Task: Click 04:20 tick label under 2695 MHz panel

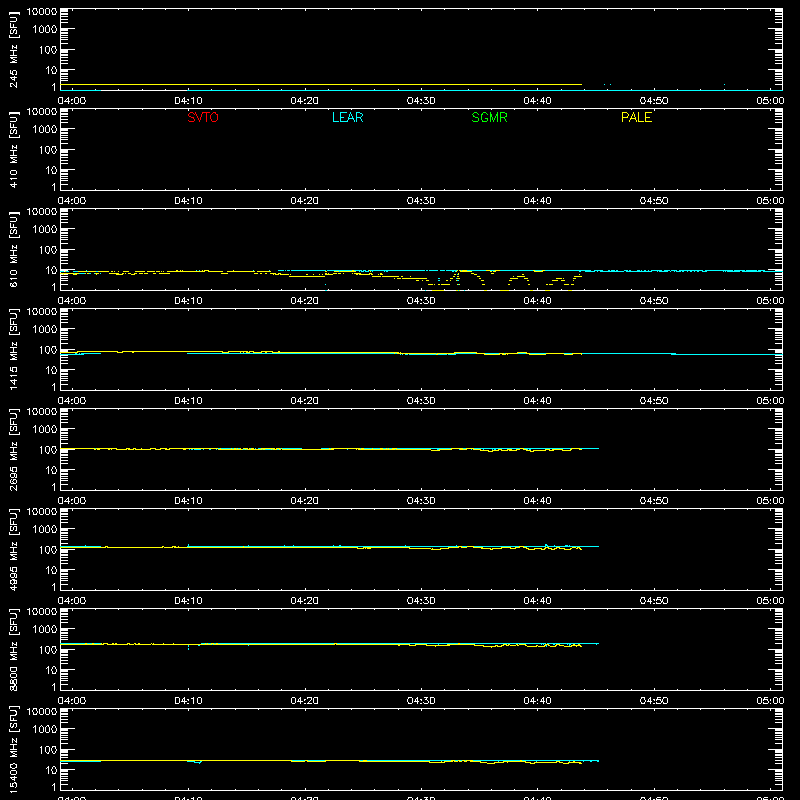Action: click(305, 501)
